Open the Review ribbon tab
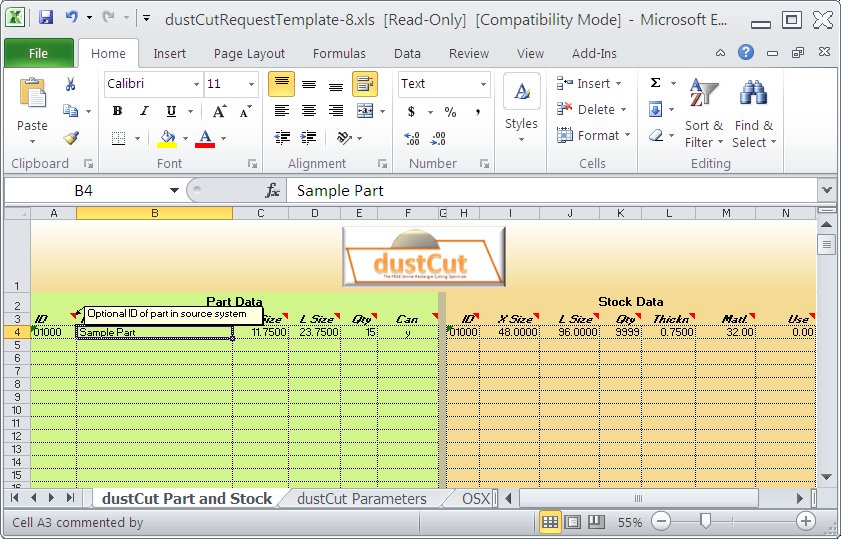 (x=469, y=54)
